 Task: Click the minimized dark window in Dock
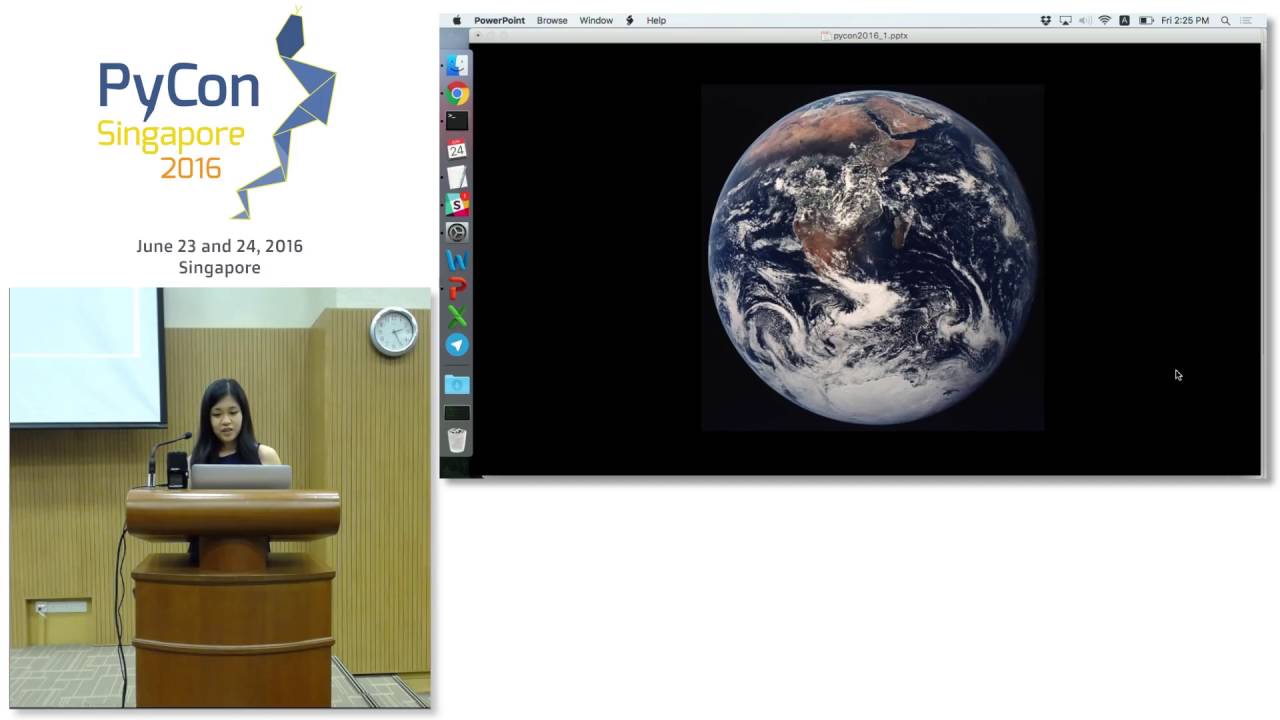[457, 412]
